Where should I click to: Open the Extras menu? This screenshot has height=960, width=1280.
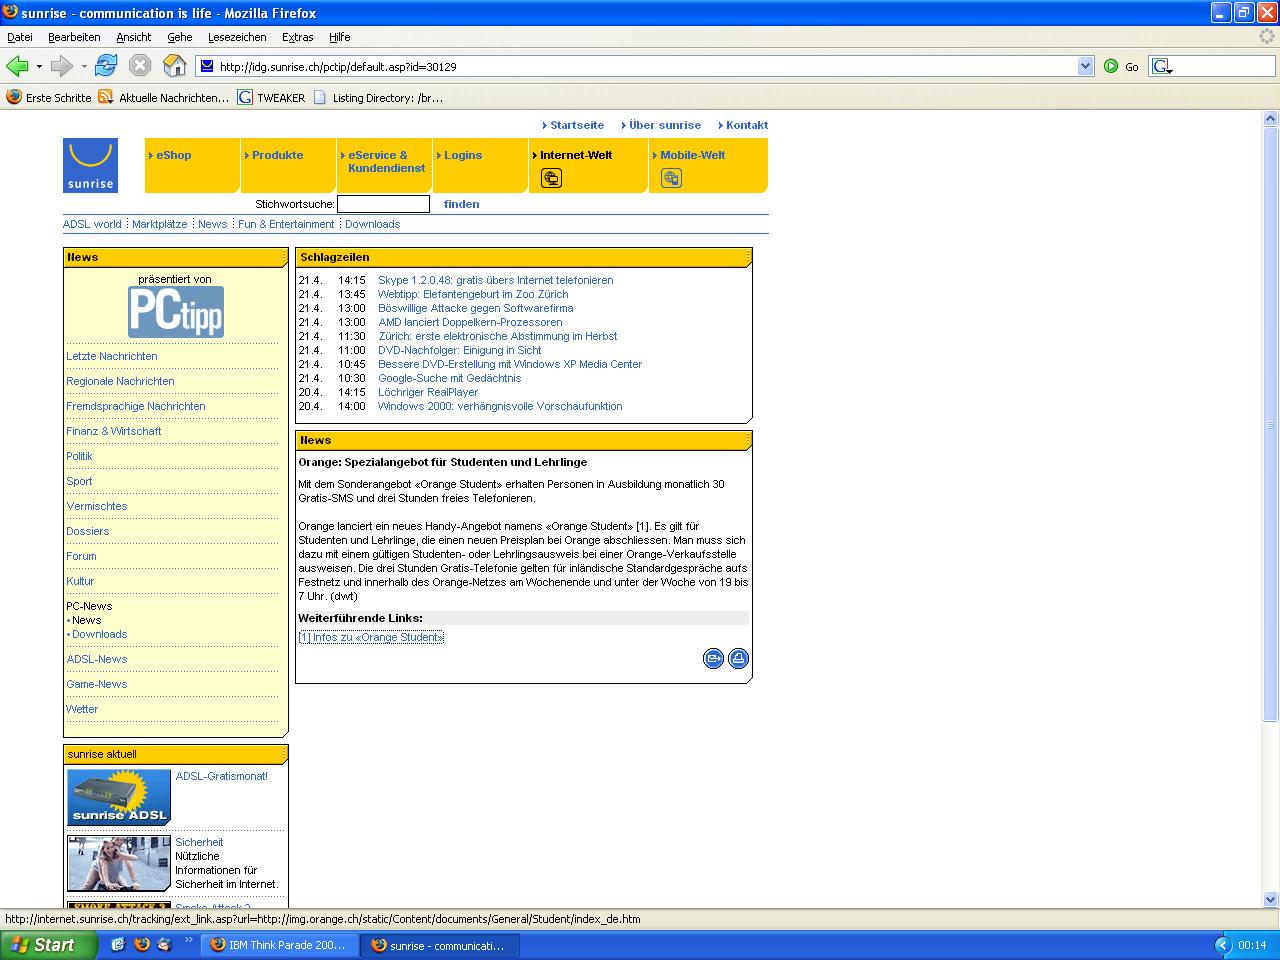297,37
